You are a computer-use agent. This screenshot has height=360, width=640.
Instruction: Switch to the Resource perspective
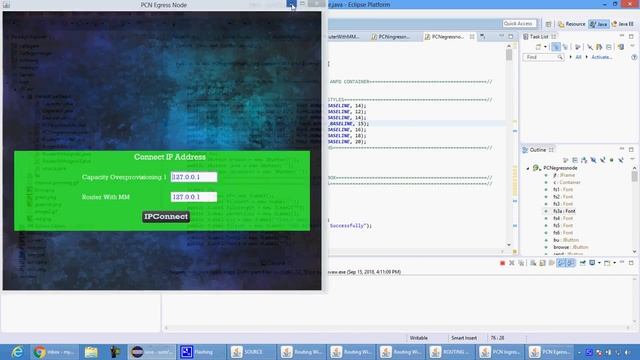[572, 24]
